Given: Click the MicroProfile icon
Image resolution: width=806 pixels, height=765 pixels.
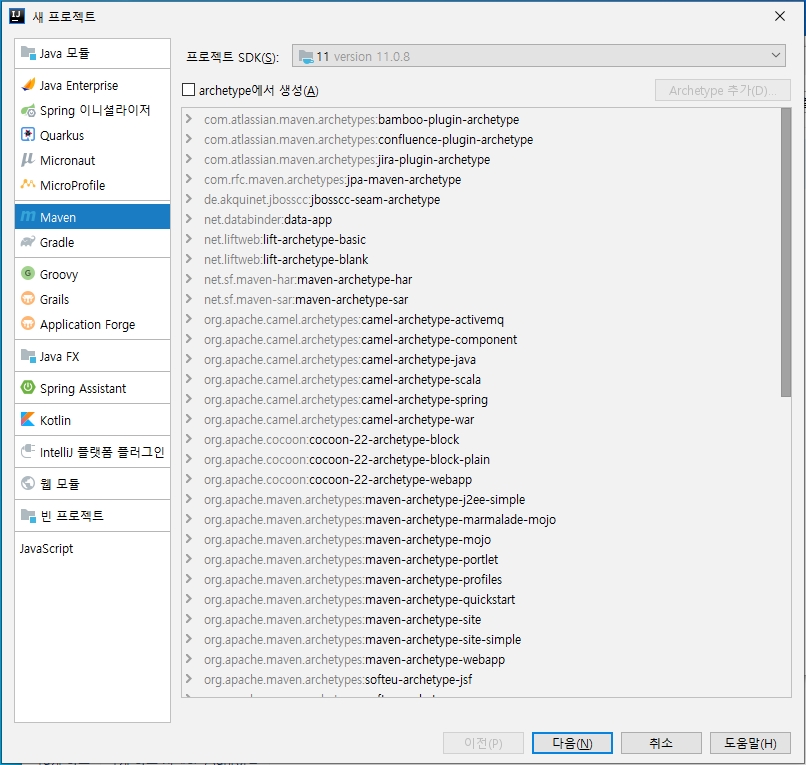Looking at the screenshot, I should 28,184.
